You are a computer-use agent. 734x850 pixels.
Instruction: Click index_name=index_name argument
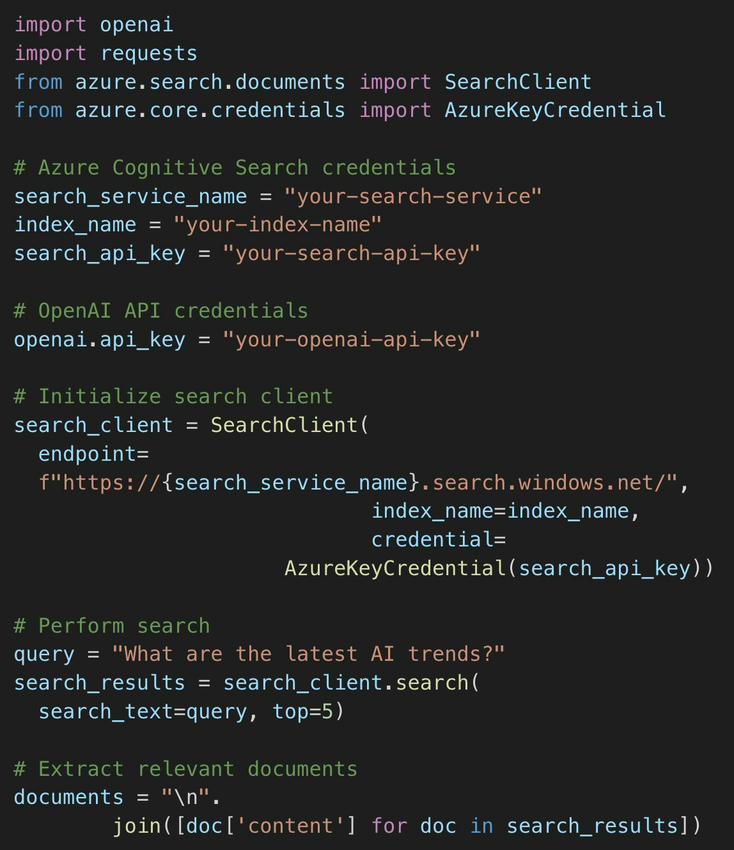(500, 511)
